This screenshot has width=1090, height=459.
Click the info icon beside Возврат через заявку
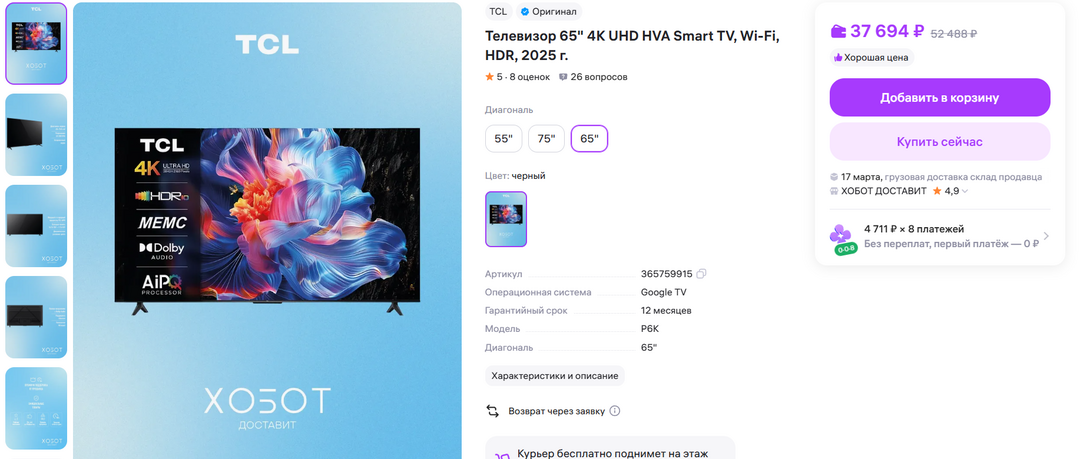pos(615,411)
